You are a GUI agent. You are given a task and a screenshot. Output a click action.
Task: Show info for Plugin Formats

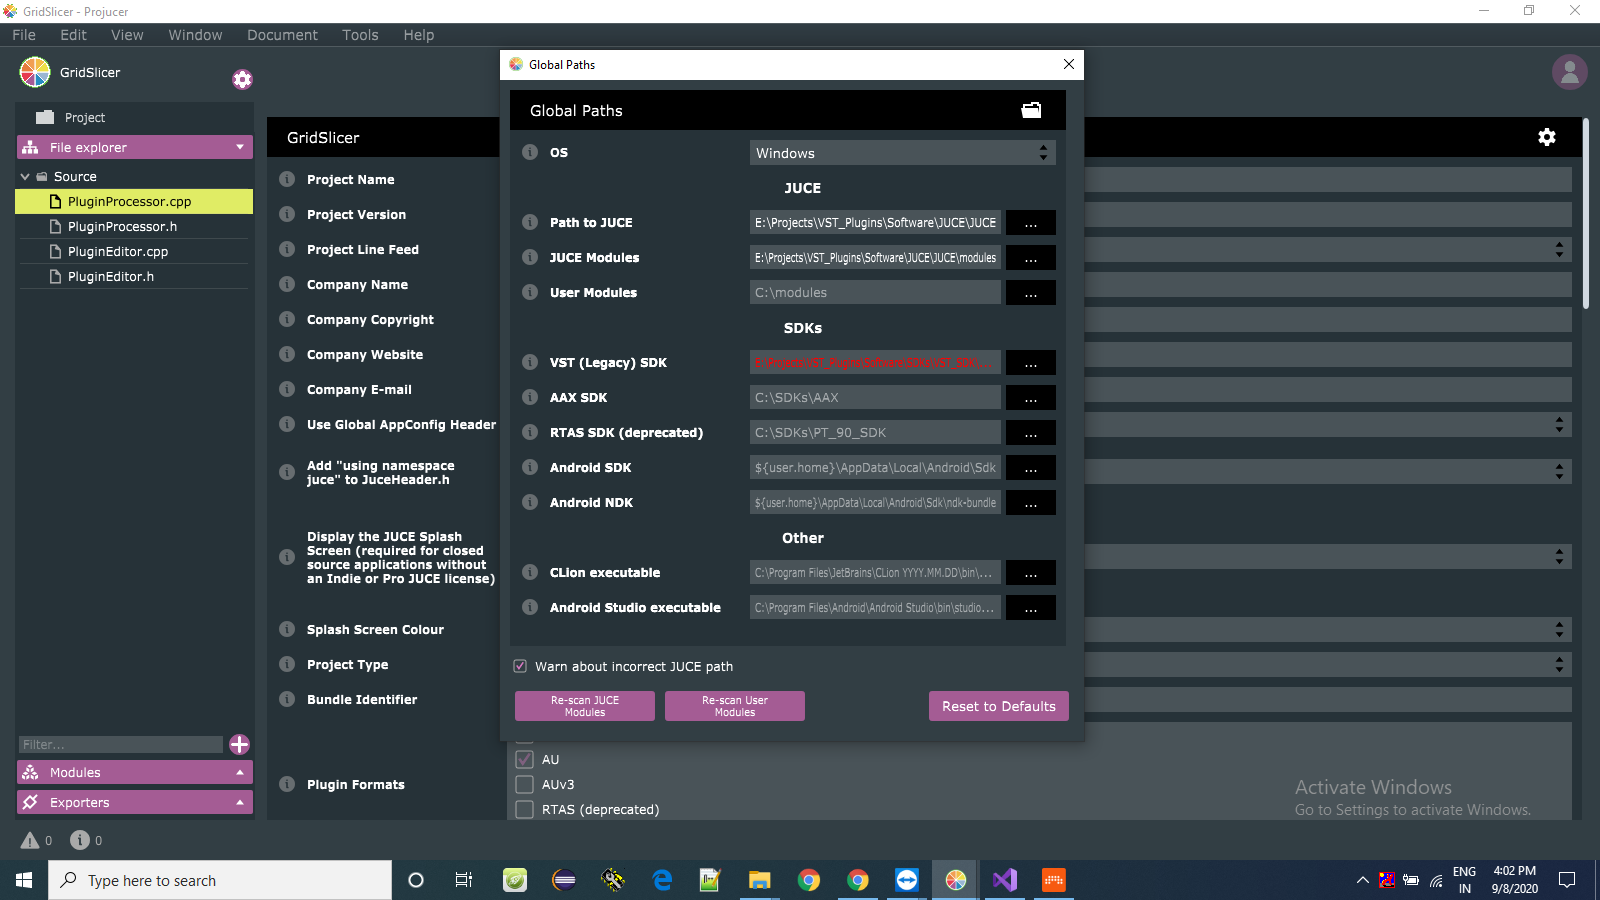[x=287, y=784]
